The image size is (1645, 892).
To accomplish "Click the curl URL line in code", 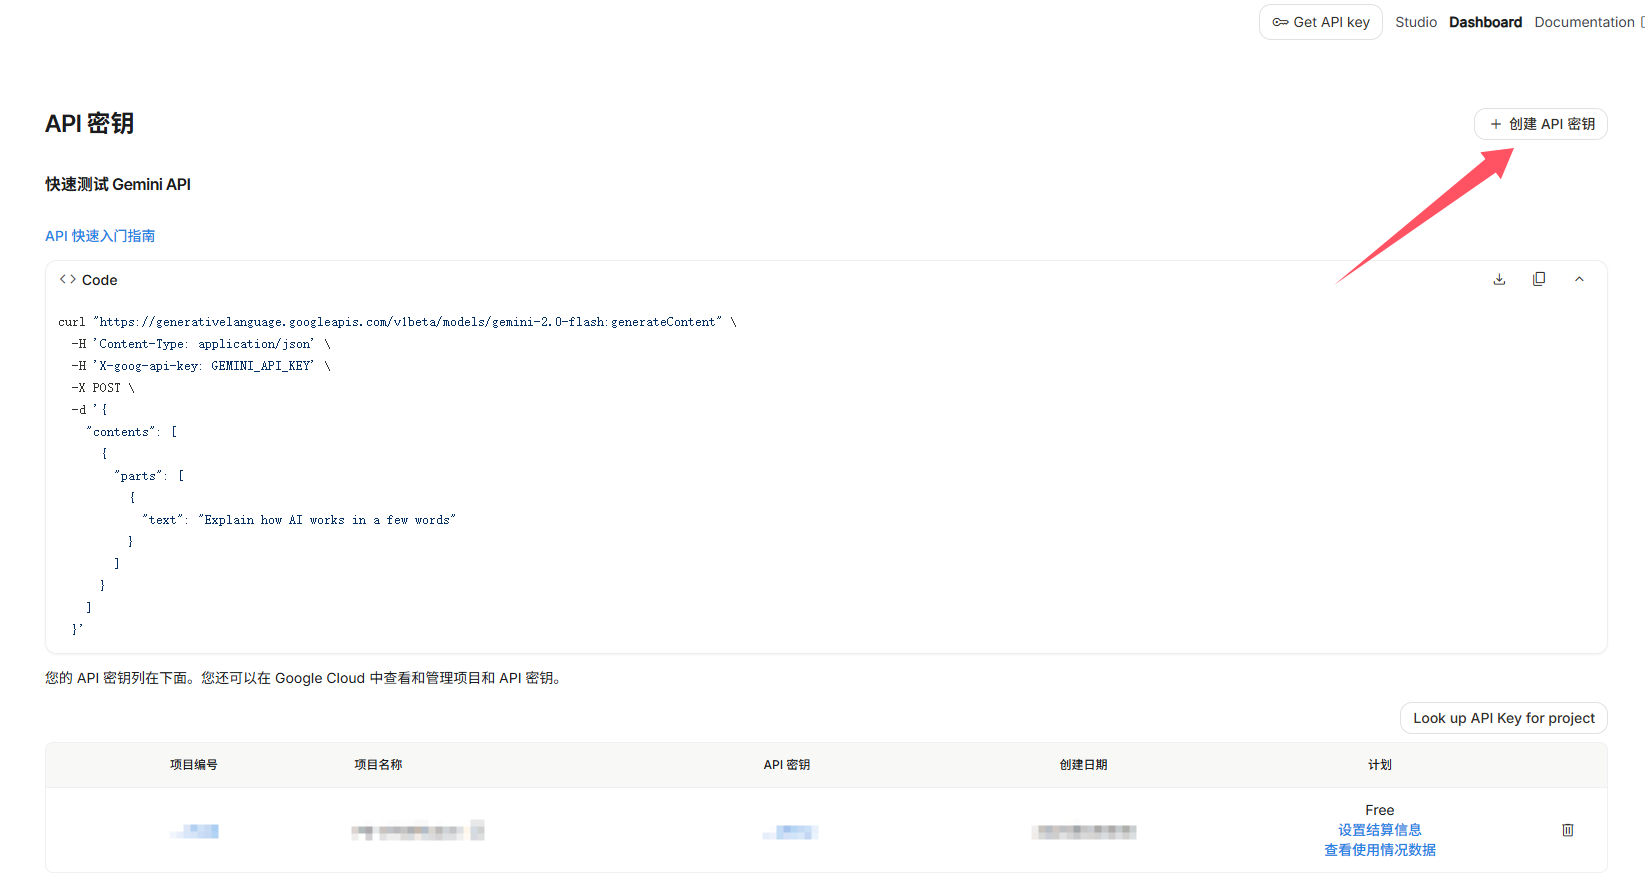I will 397,322.
